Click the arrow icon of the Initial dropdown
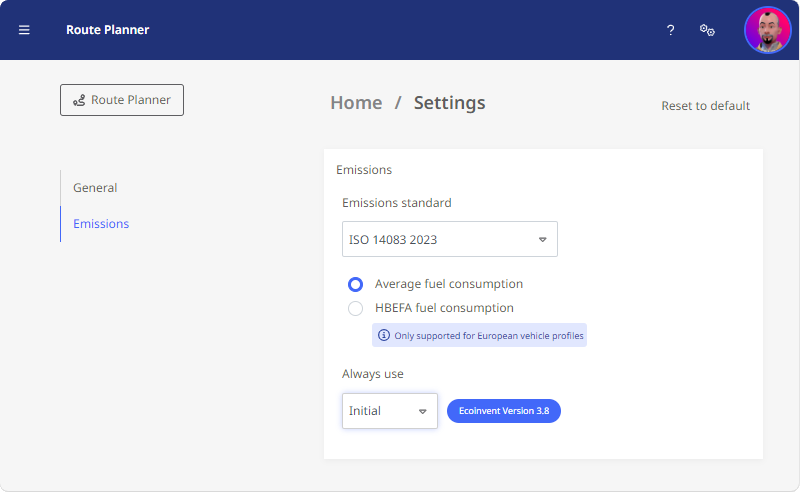The width and height of the screenshot is (800, 492). (x=422, y=411)
